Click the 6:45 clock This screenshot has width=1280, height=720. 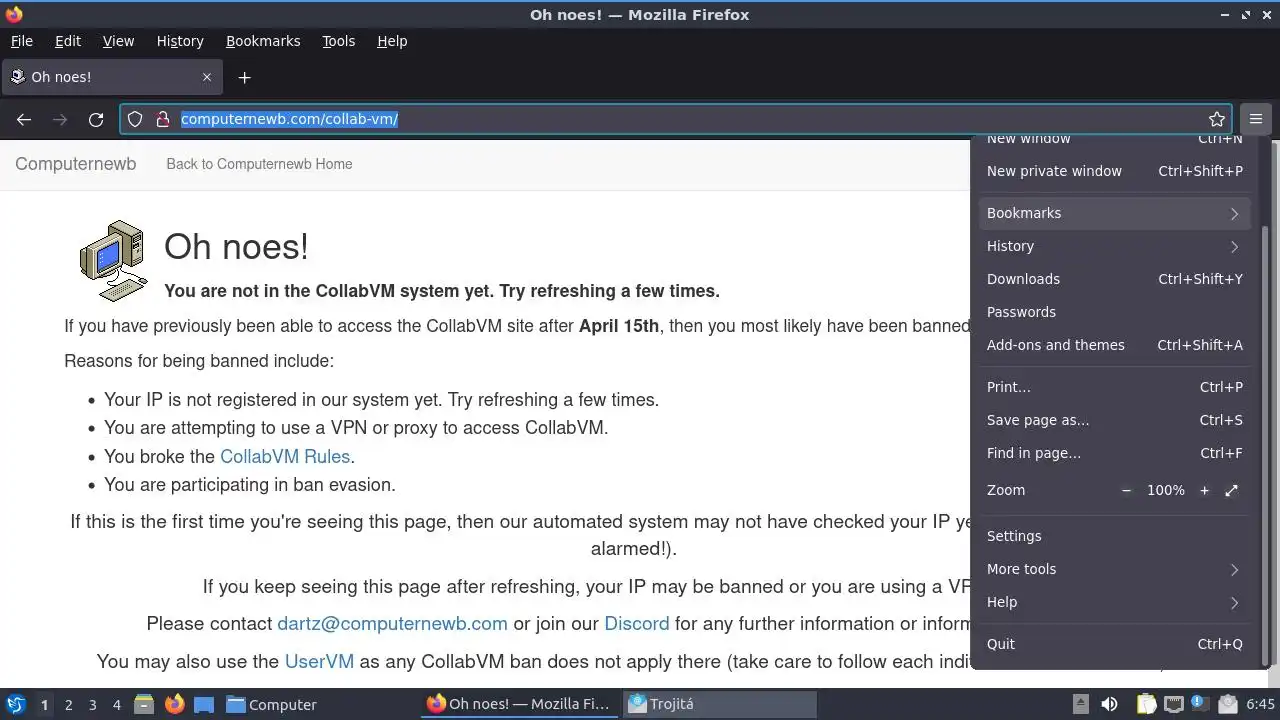tap(1260, 704)
